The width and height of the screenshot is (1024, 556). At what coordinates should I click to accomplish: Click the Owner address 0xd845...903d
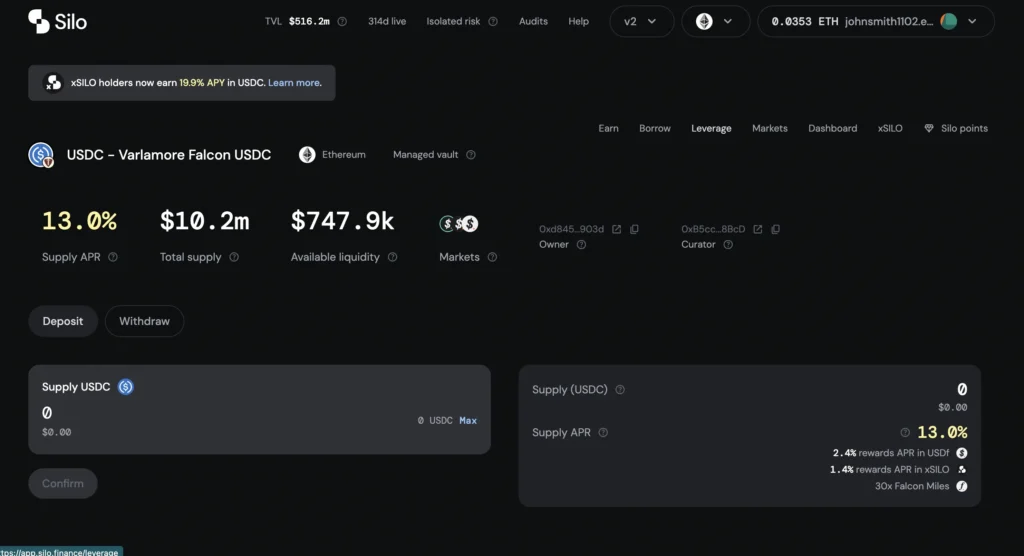click(571, 229)
